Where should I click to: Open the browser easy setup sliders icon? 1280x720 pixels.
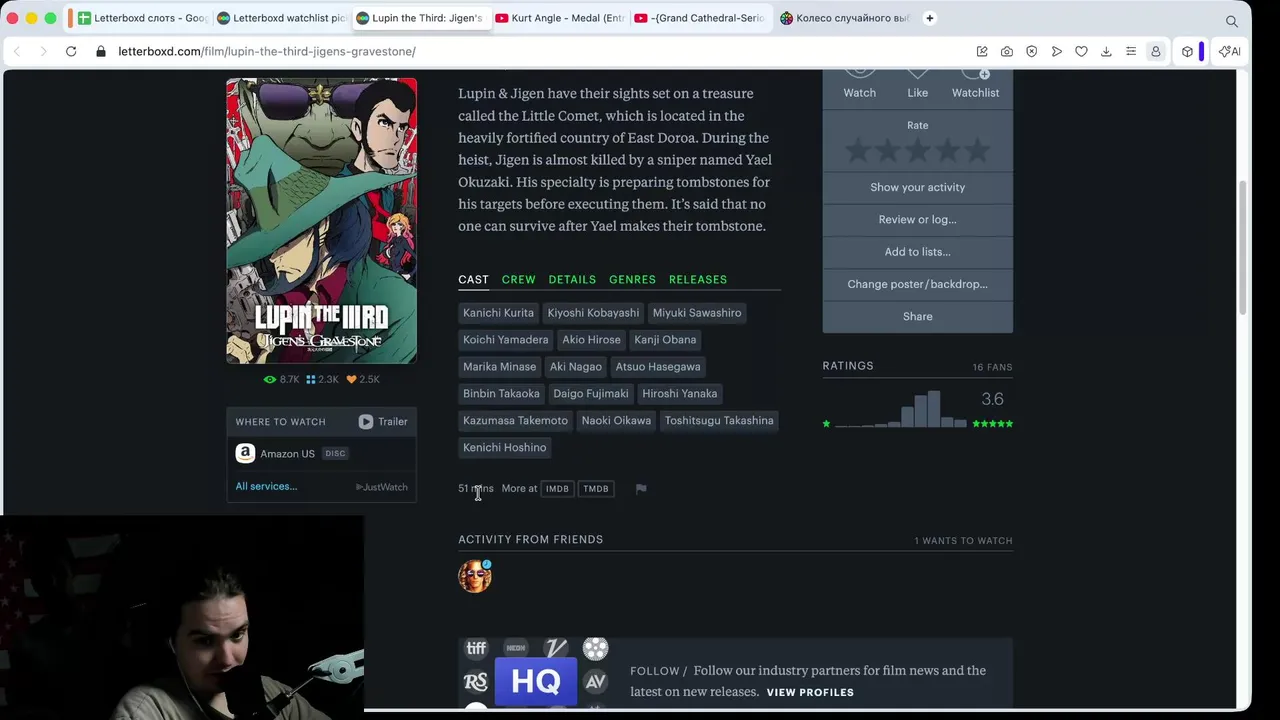(x=1131, y=51)
